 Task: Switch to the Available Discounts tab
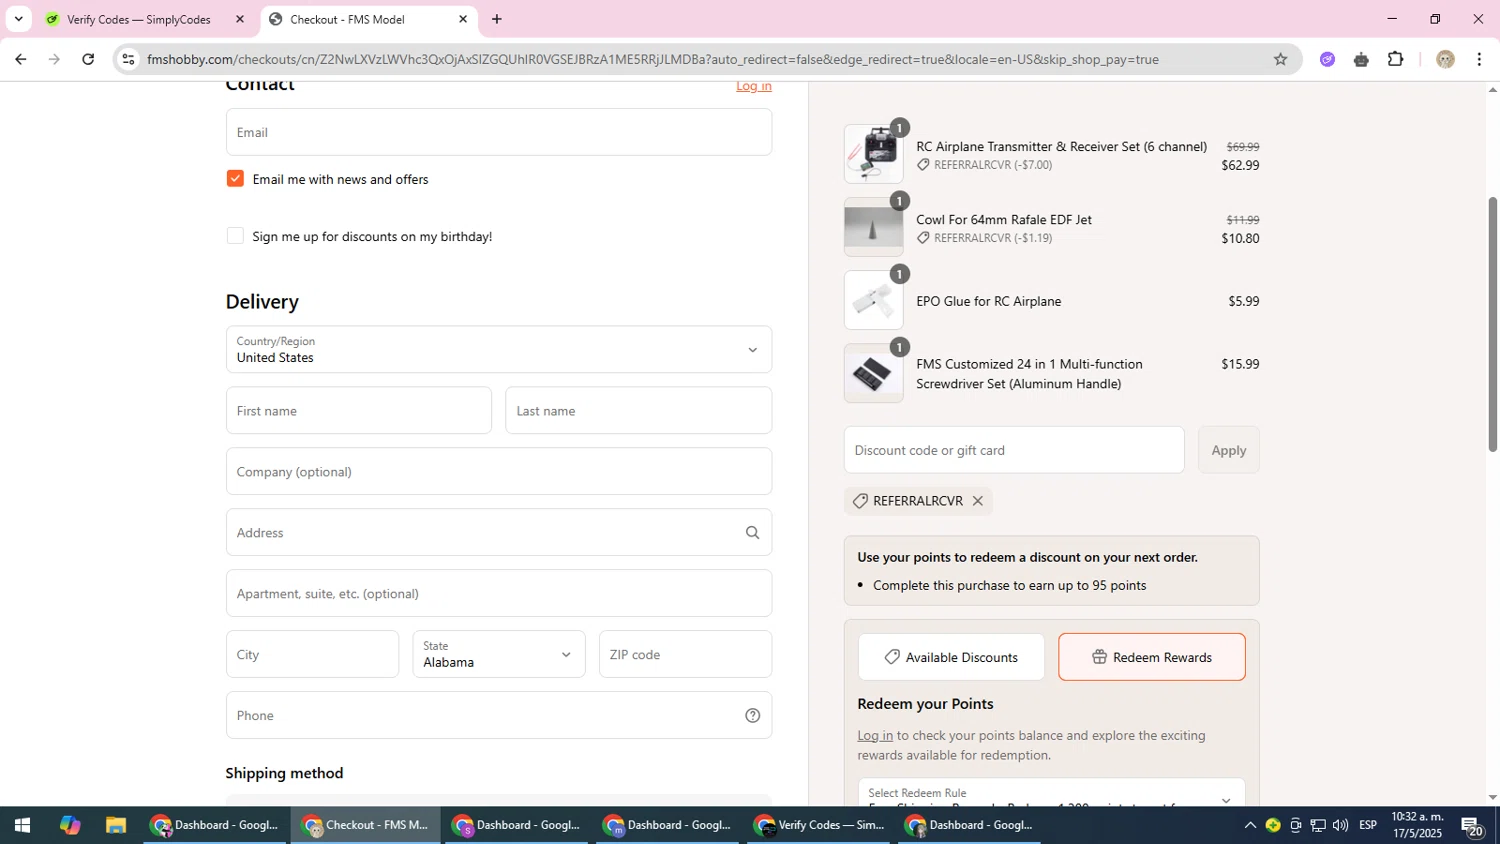[x=951, y=657]
